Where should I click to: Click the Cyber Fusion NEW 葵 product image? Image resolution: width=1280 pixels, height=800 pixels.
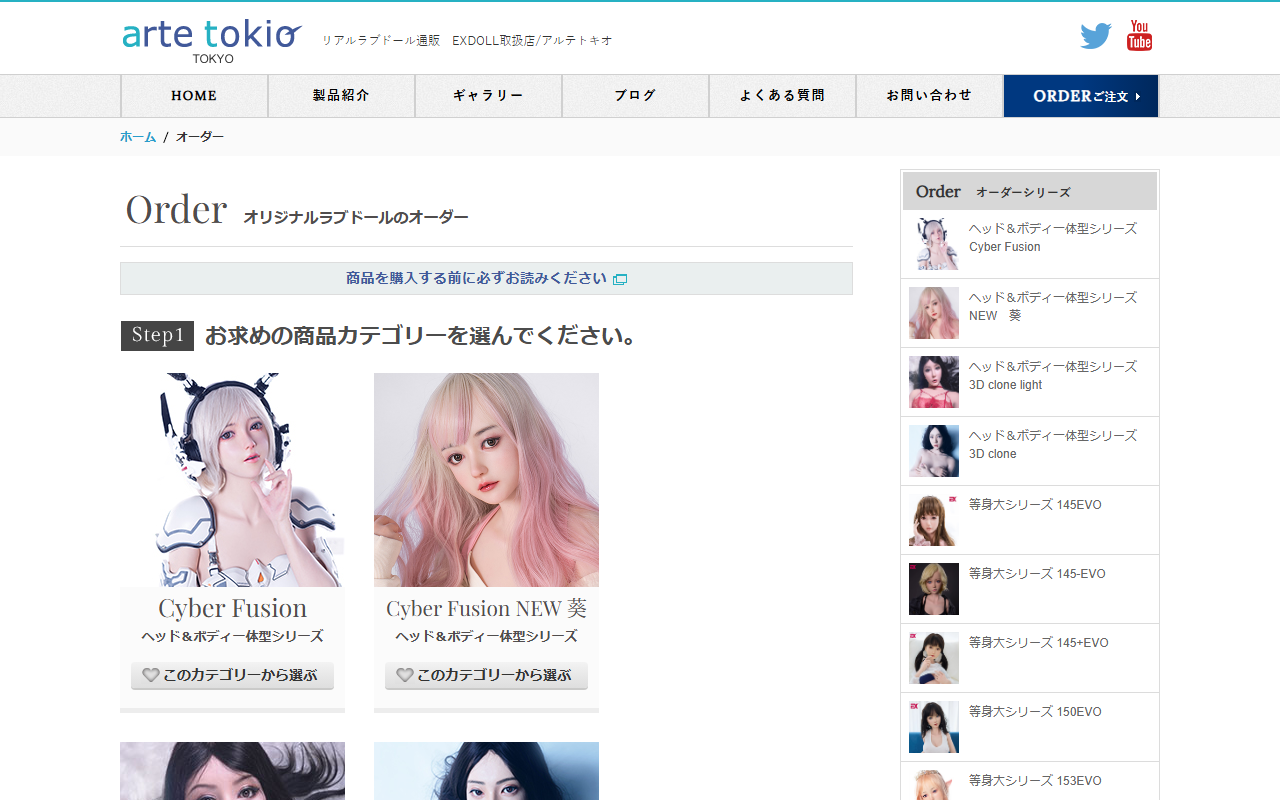coord(486,480)
